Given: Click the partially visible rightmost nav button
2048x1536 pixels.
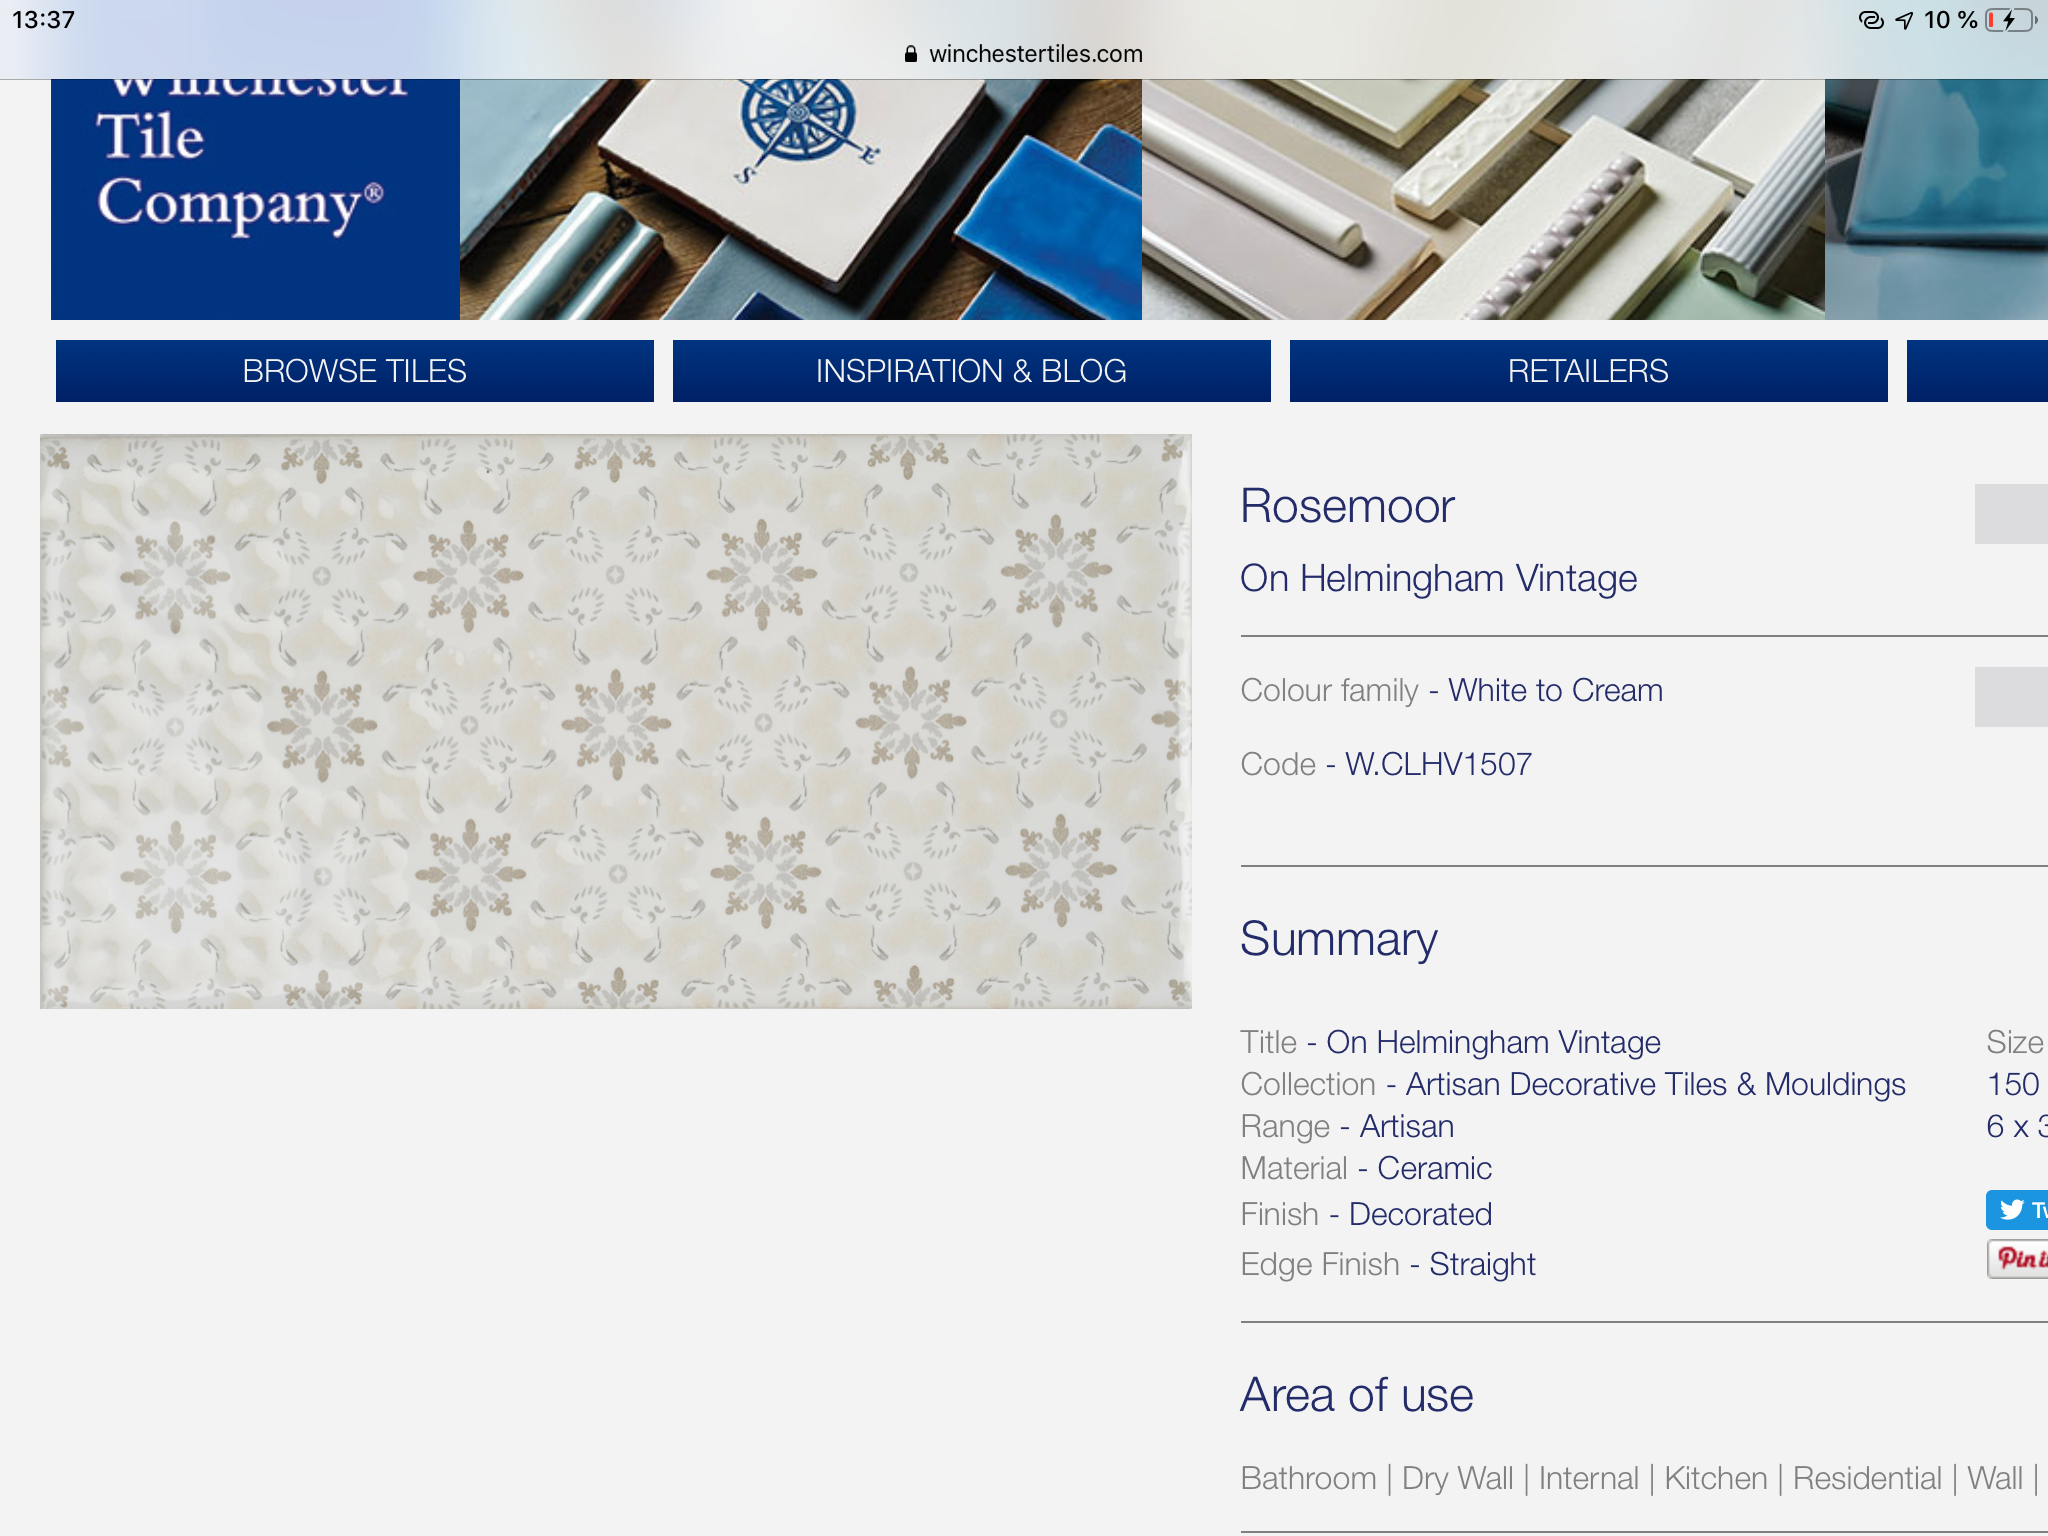Looking at the screenshot, I should coord(1978,371).
